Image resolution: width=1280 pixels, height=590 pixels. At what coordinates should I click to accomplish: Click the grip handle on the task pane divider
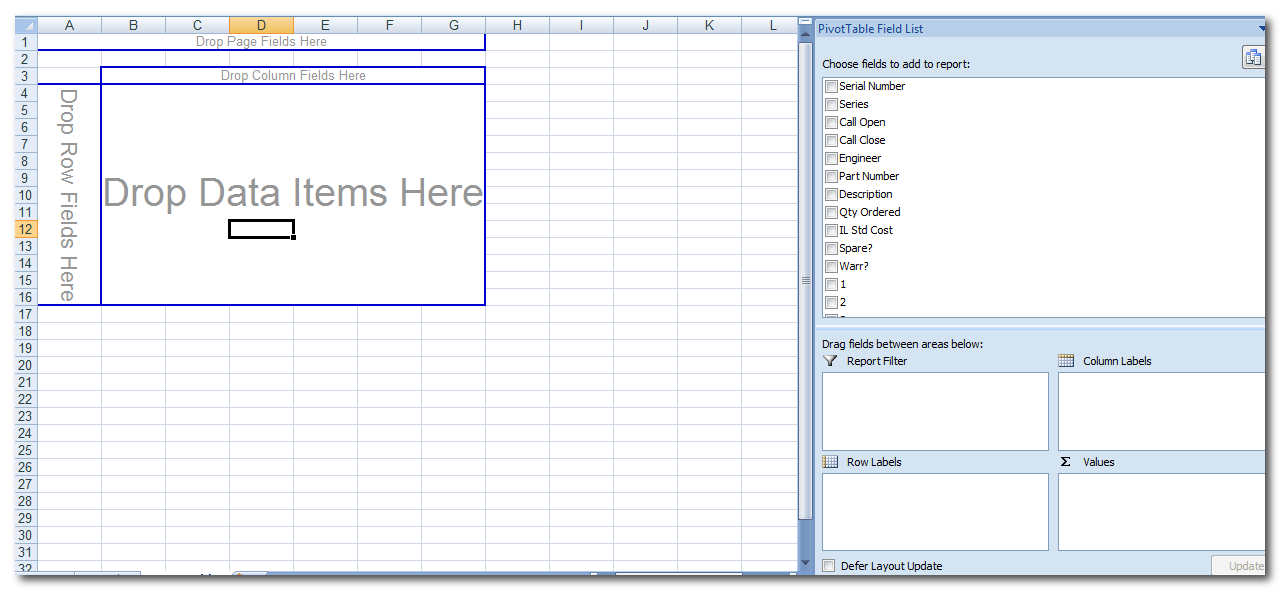[806, 281]
